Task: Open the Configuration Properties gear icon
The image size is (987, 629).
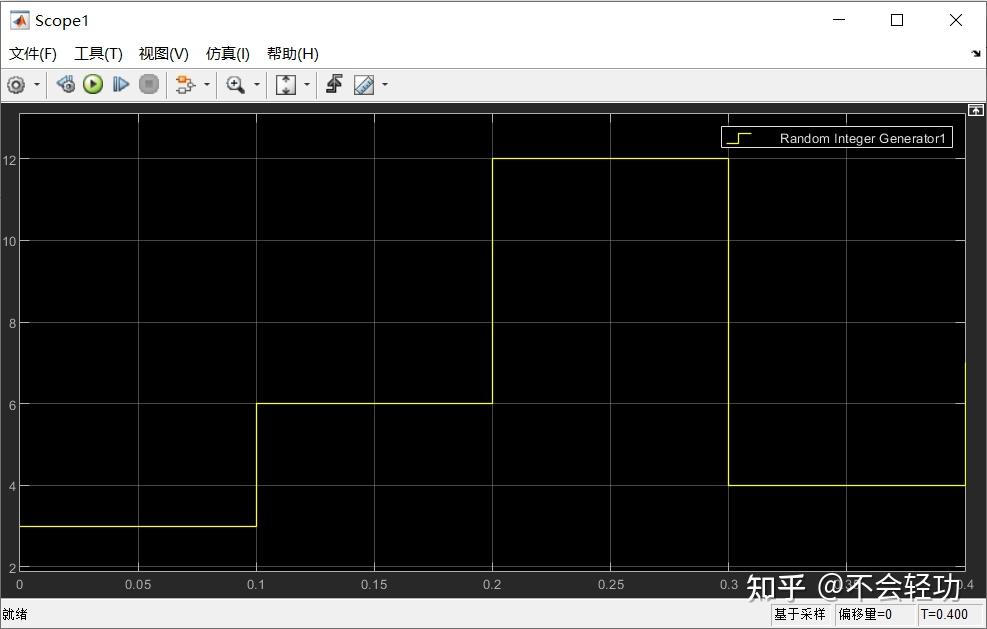Action: [16, 84]
